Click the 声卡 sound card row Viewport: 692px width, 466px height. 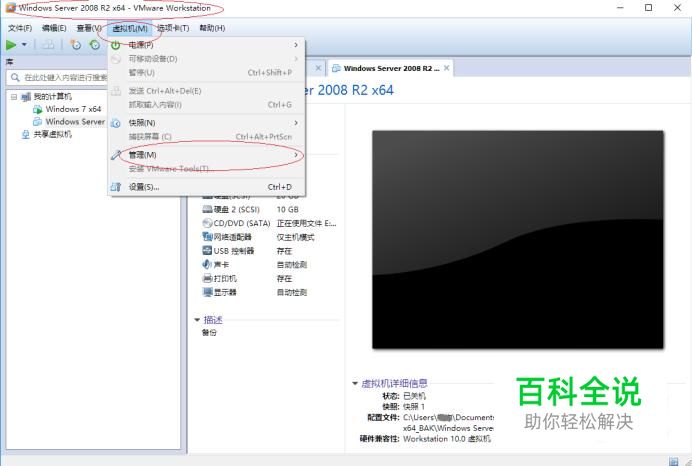269,265
